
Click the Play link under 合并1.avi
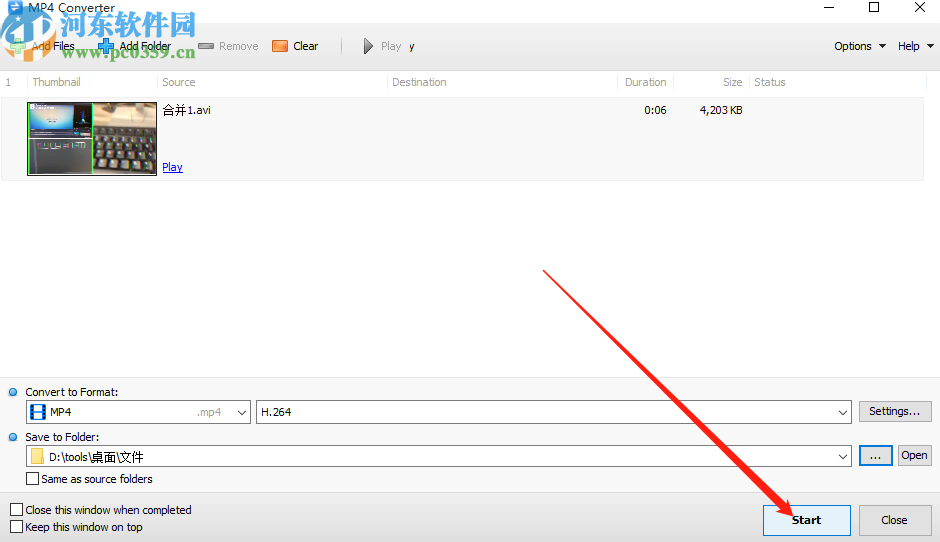[173, 167]
